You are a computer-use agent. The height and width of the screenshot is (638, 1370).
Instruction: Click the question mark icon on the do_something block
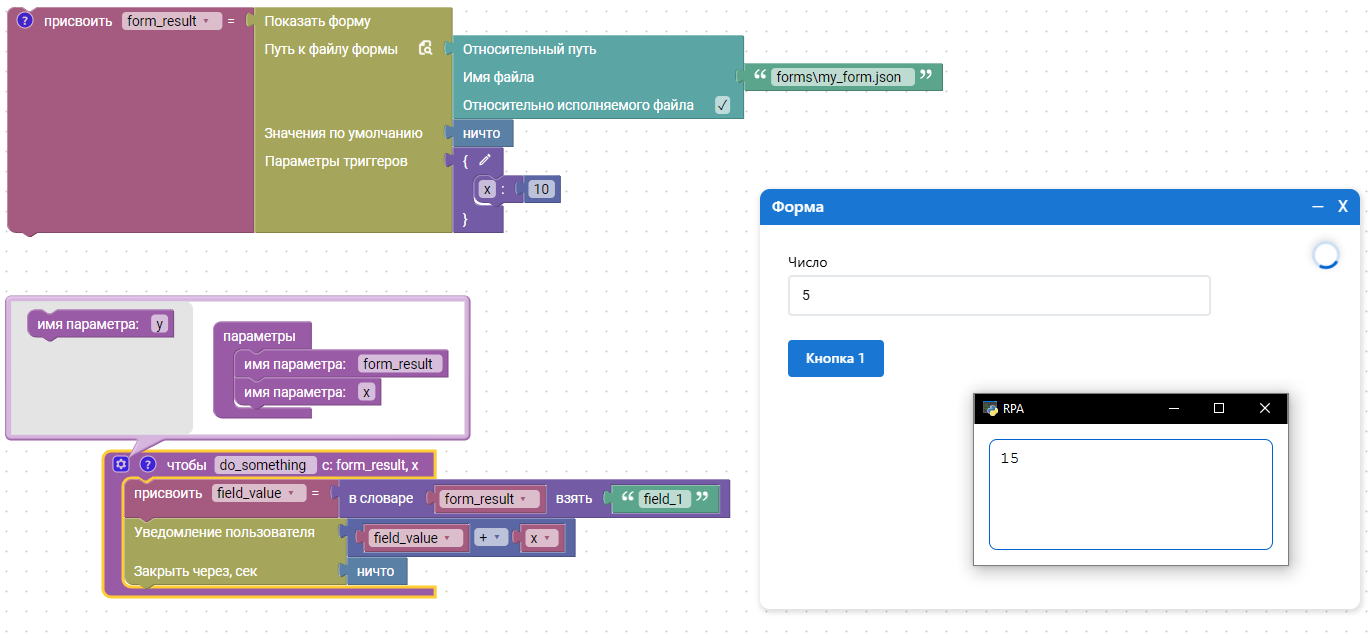pos(148,464)
